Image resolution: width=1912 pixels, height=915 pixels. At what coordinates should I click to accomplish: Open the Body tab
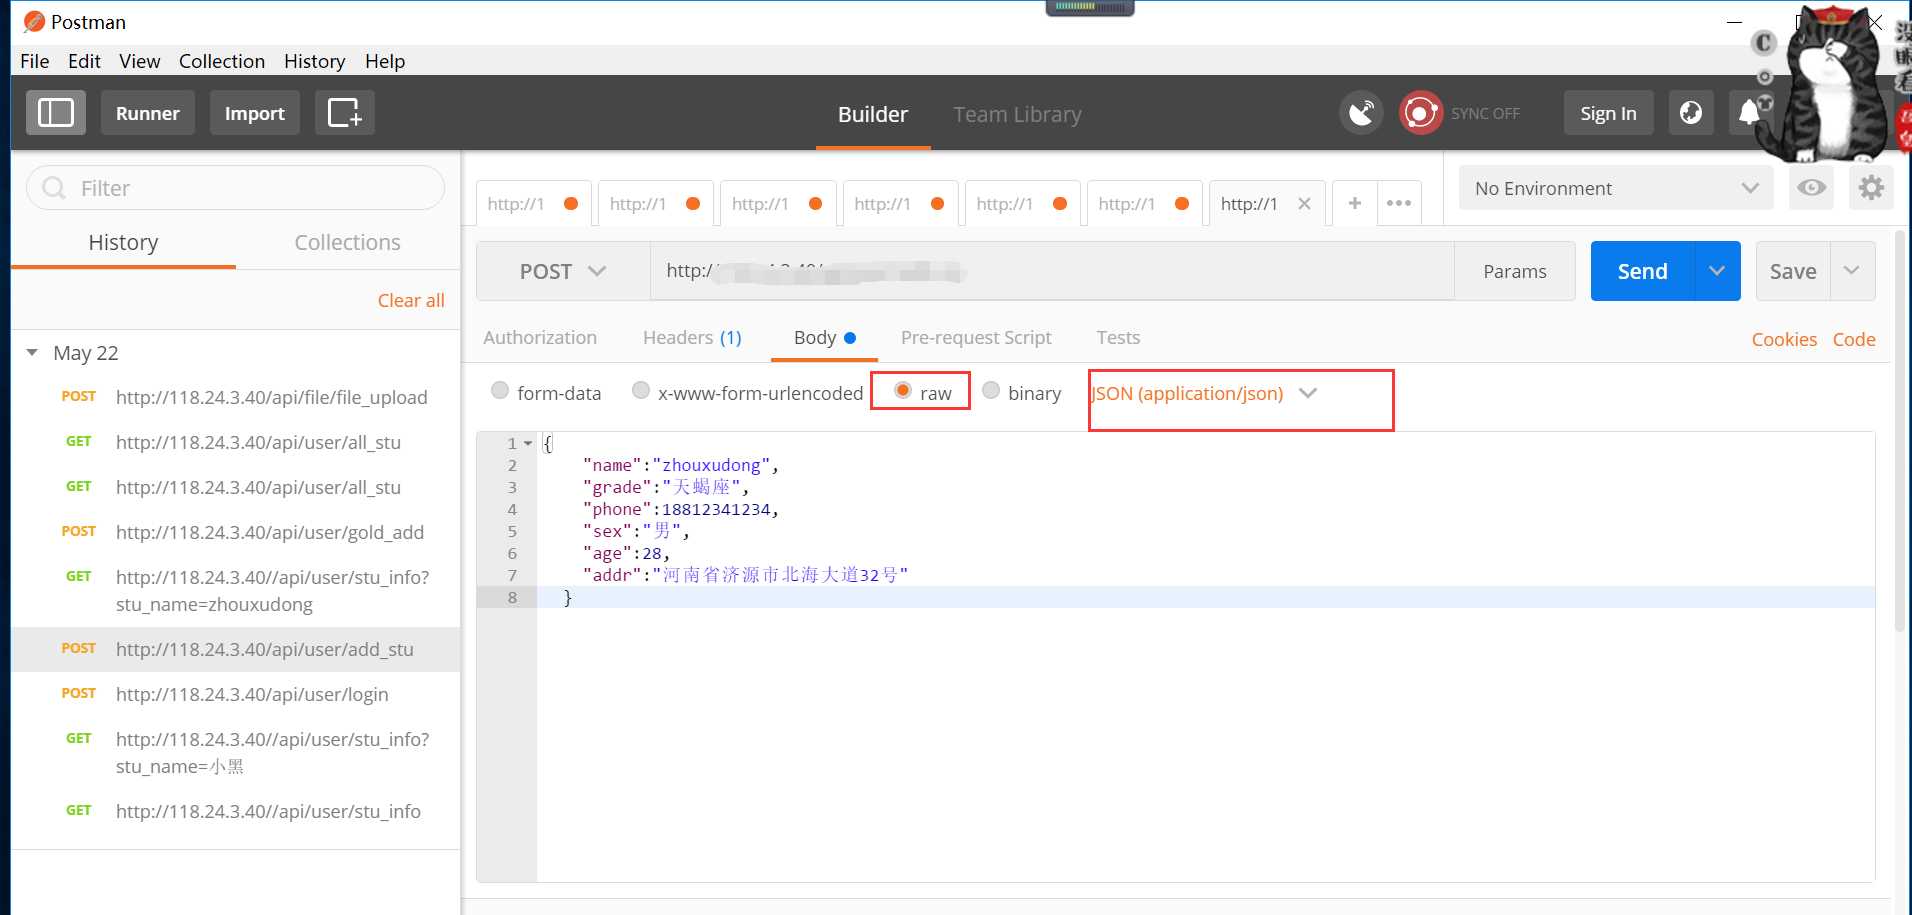[x=825, y=337]
